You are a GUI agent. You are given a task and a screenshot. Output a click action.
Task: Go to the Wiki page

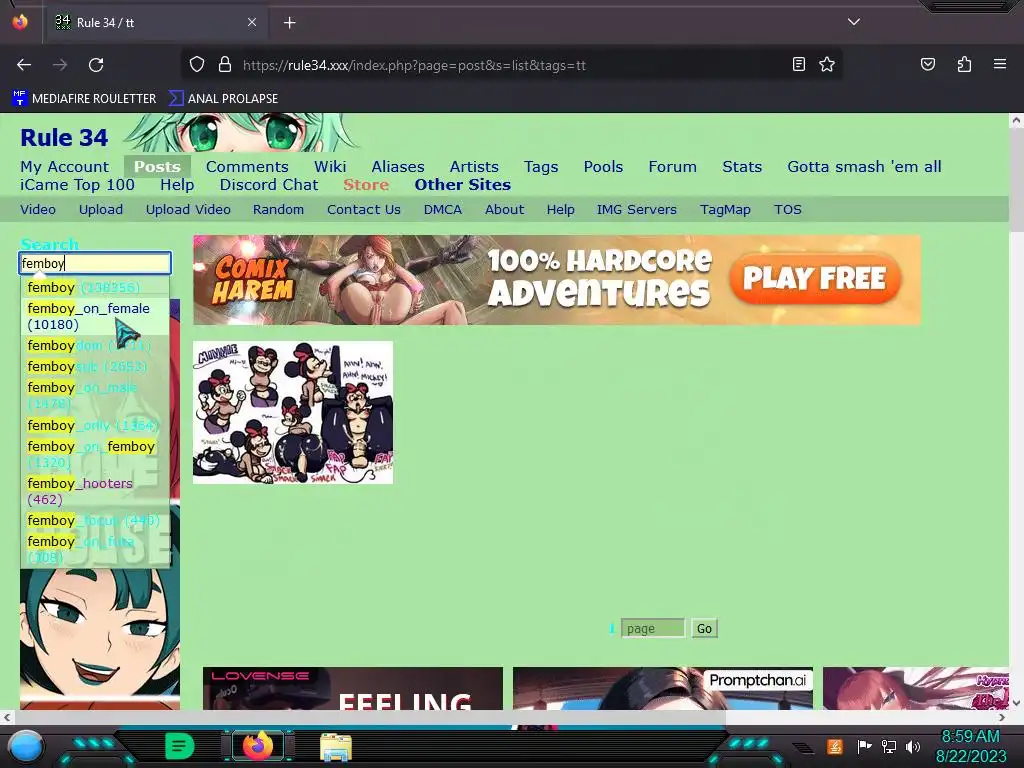330,167
